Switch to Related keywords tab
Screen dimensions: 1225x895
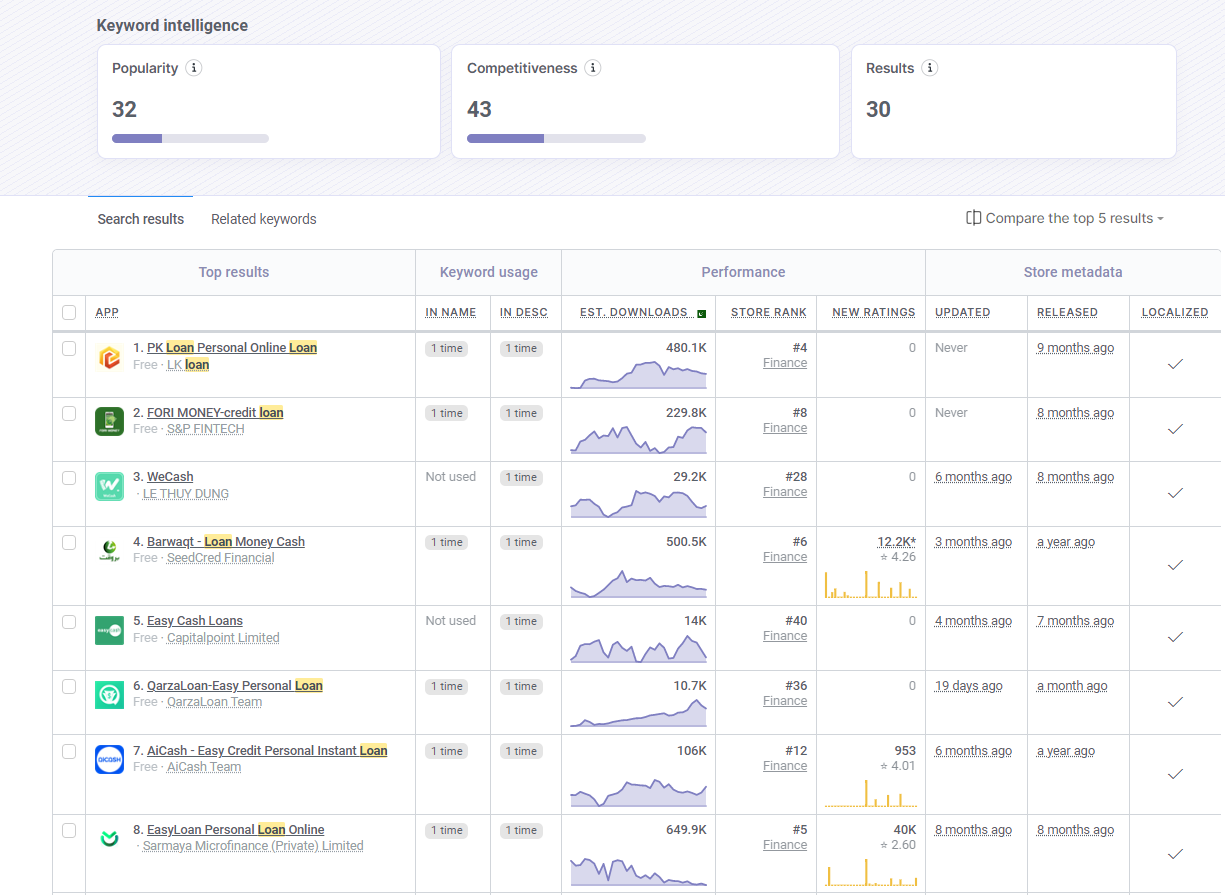(x=263, y=219)
